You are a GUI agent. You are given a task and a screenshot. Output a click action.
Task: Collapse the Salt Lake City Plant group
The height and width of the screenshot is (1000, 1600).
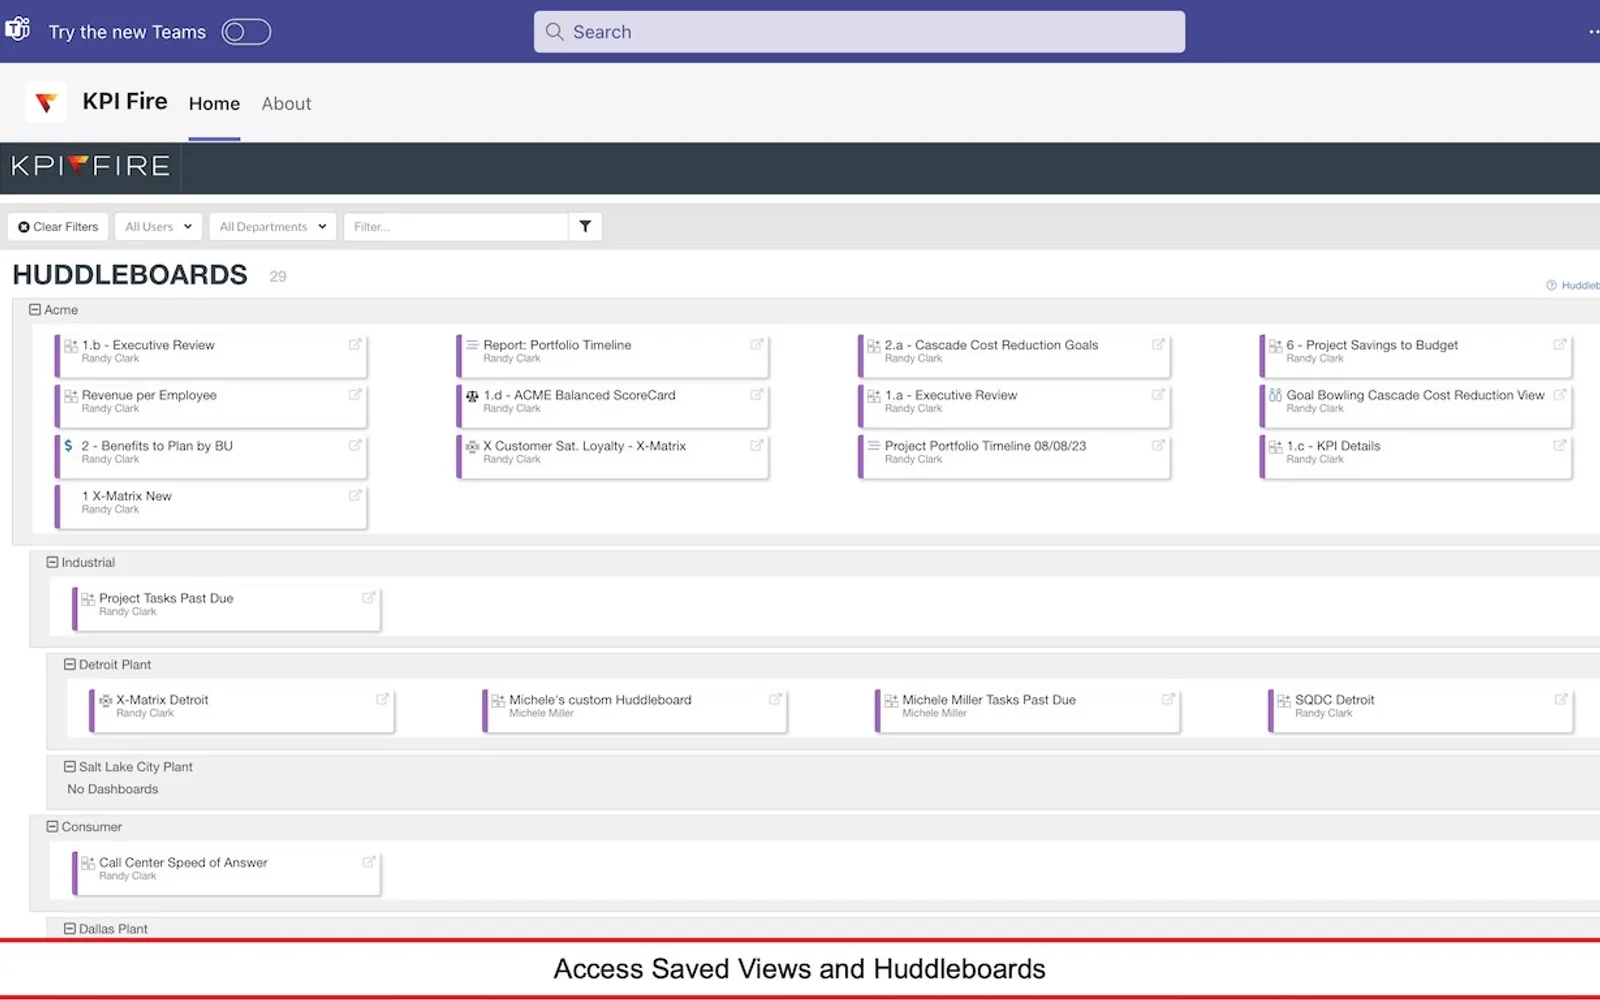70,767
